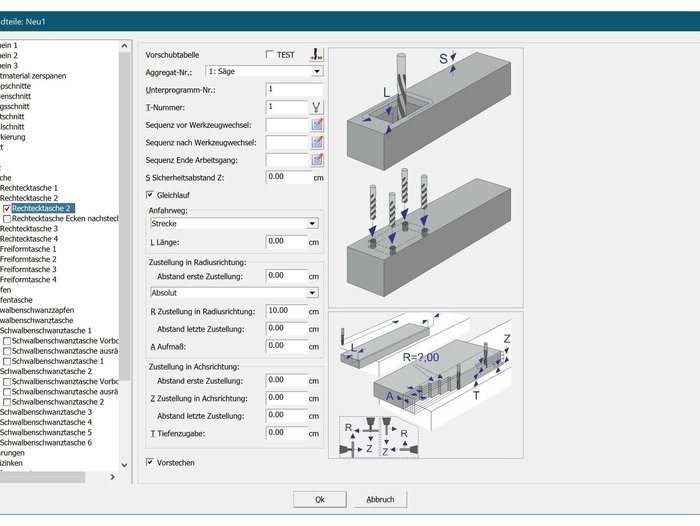Select Freiformtasche 1 in the tree
Viewport: 700px width, 526px height.
point(29,249)
